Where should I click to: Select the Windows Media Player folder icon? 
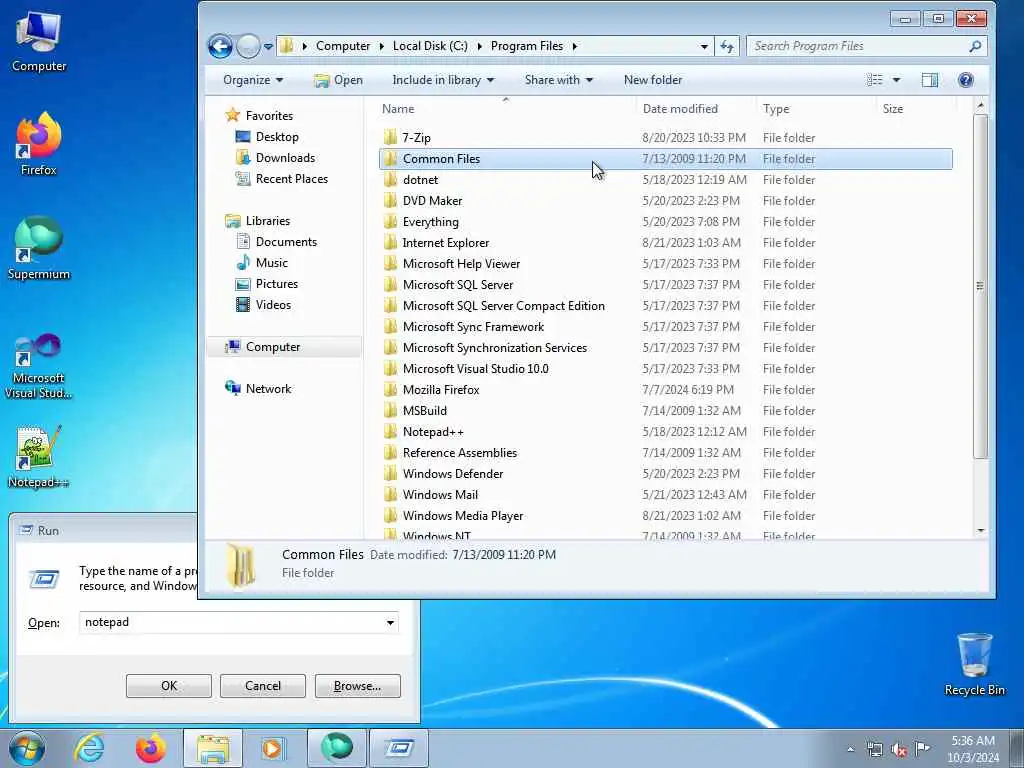(x=390, y=516)
